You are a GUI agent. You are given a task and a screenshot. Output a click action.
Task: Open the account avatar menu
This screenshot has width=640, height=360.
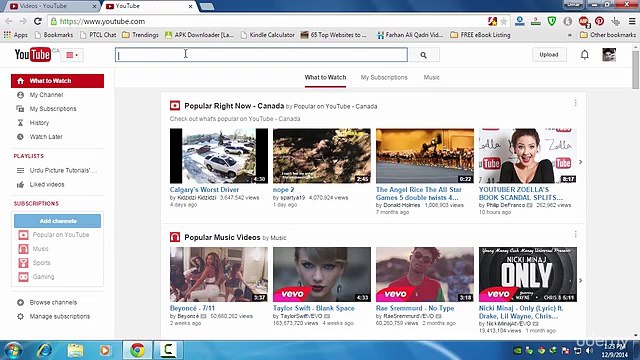(x=609, y=55)
